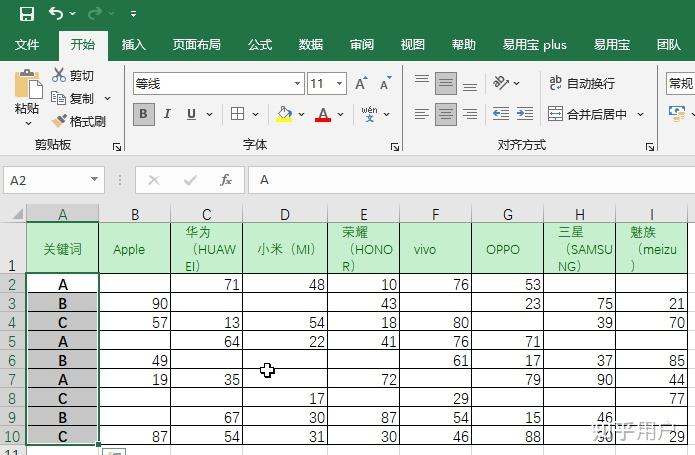Click the borders icon
Viewport: 695px width, 455px height.
[x=238, y=114]
